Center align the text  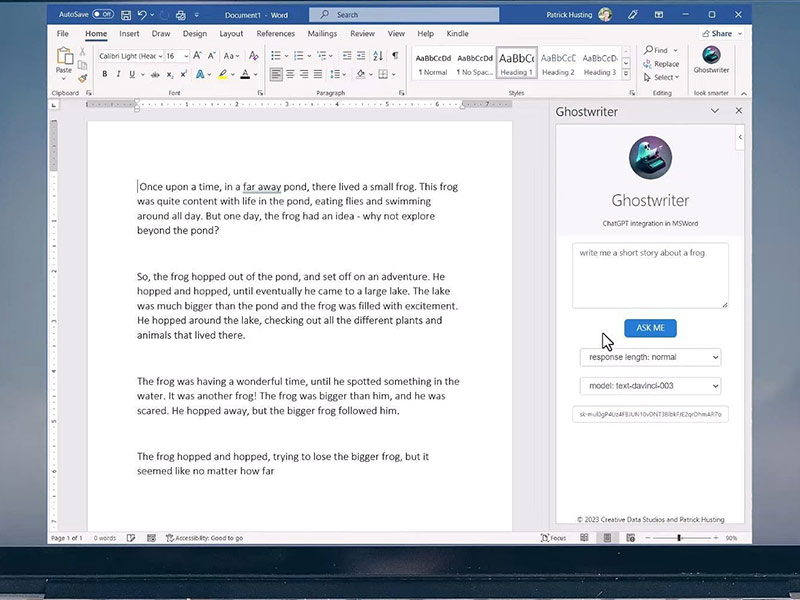pos(290,74)
